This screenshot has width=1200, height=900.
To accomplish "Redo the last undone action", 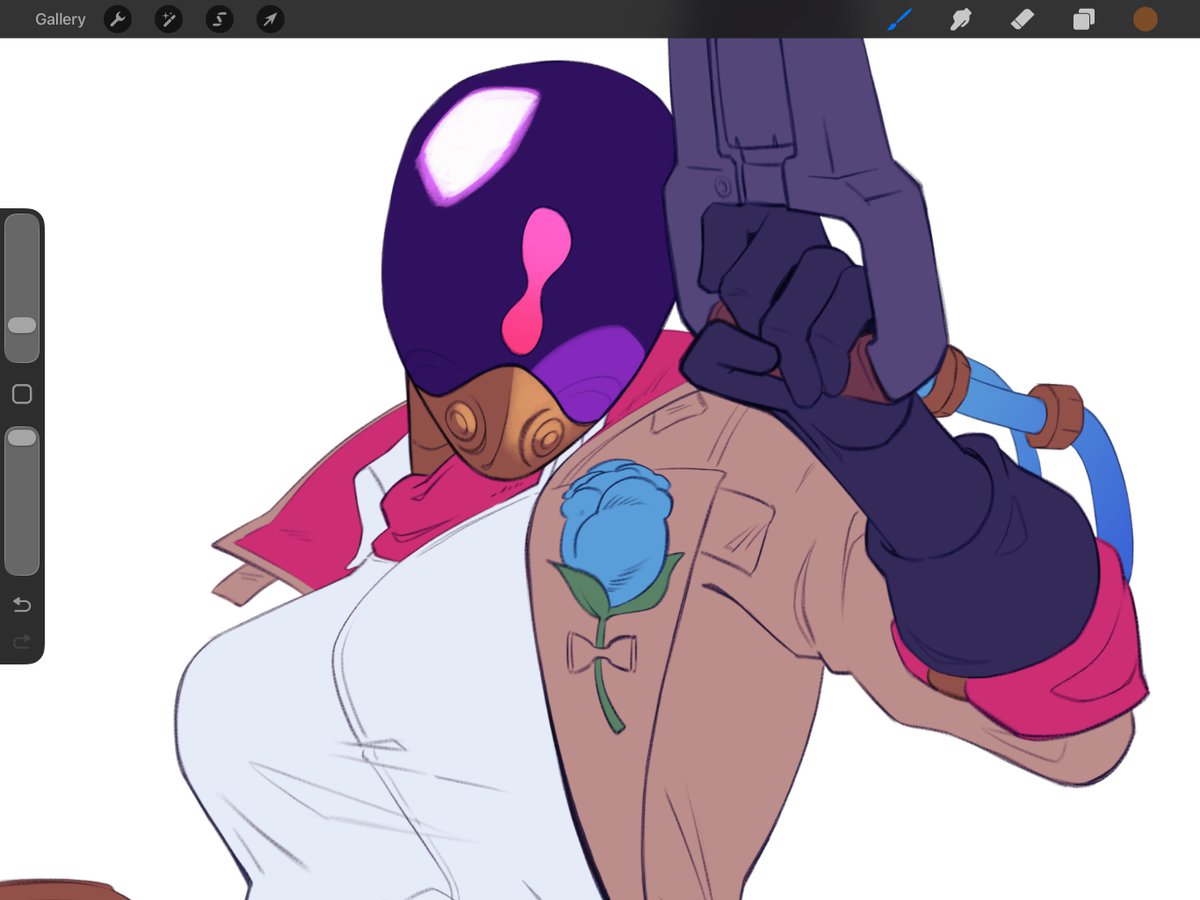I will coord(22,641).
